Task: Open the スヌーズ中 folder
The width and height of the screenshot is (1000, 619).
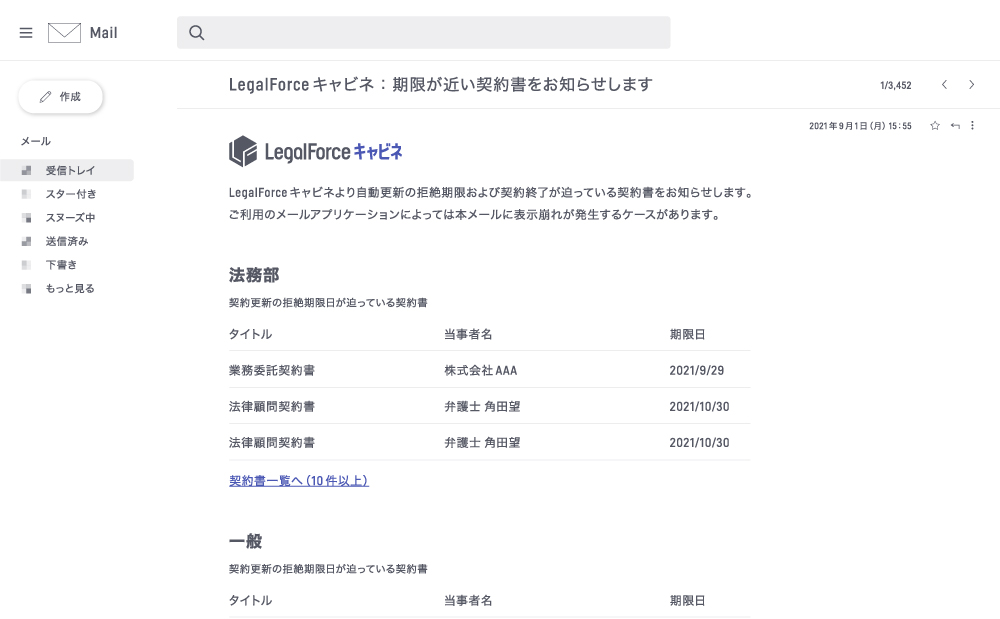Action: click(x=70, y=217)
